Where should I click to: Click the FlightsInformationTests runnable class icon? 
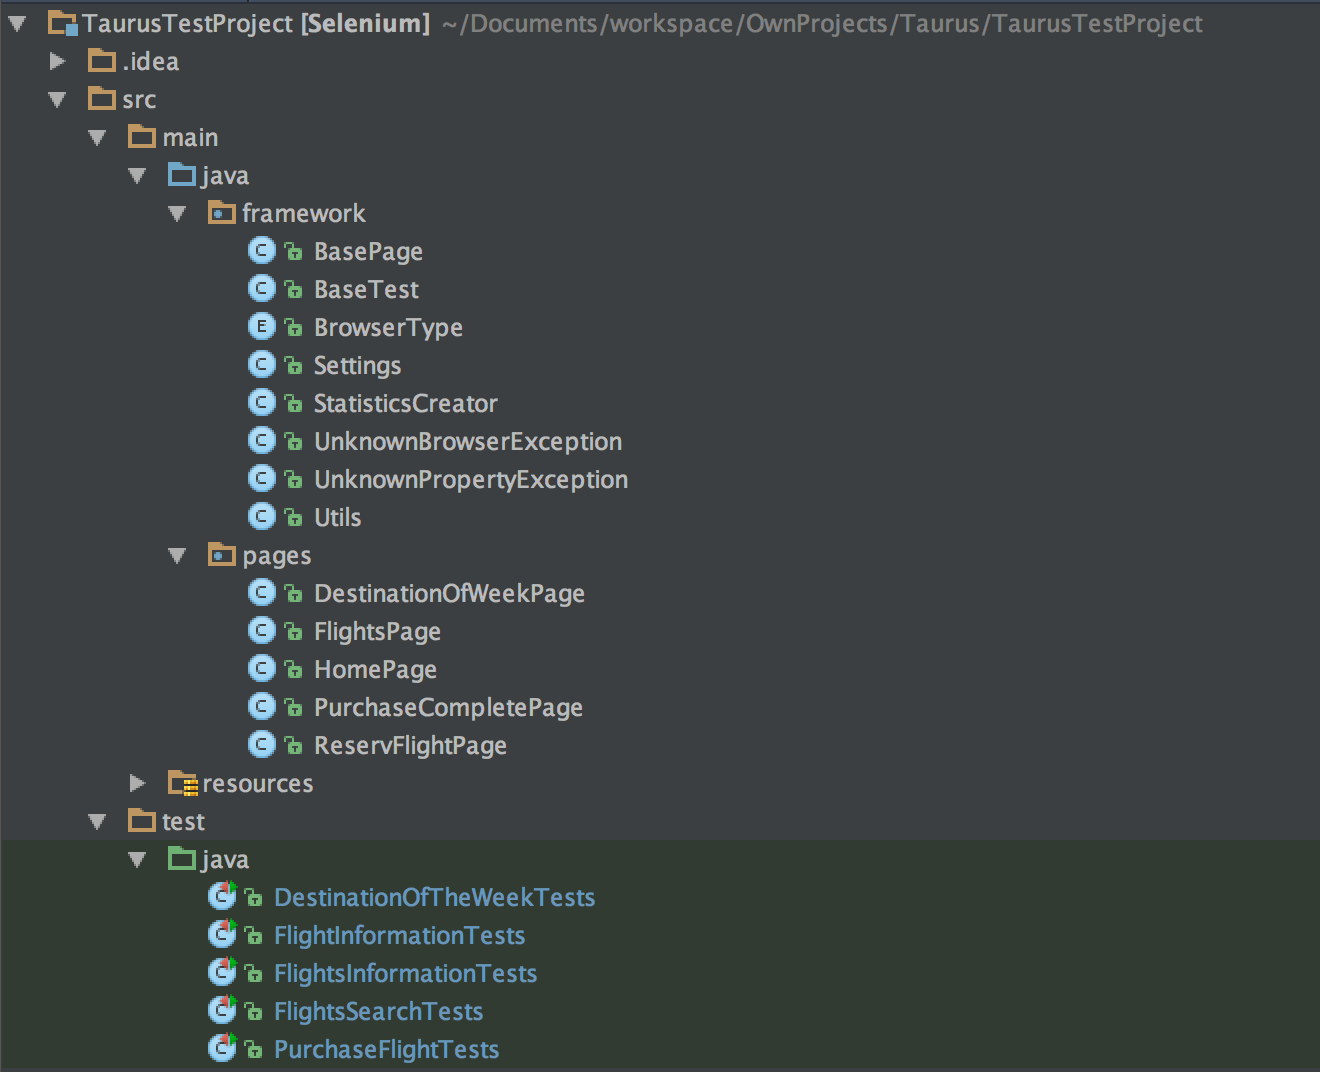tap(222, 972)
